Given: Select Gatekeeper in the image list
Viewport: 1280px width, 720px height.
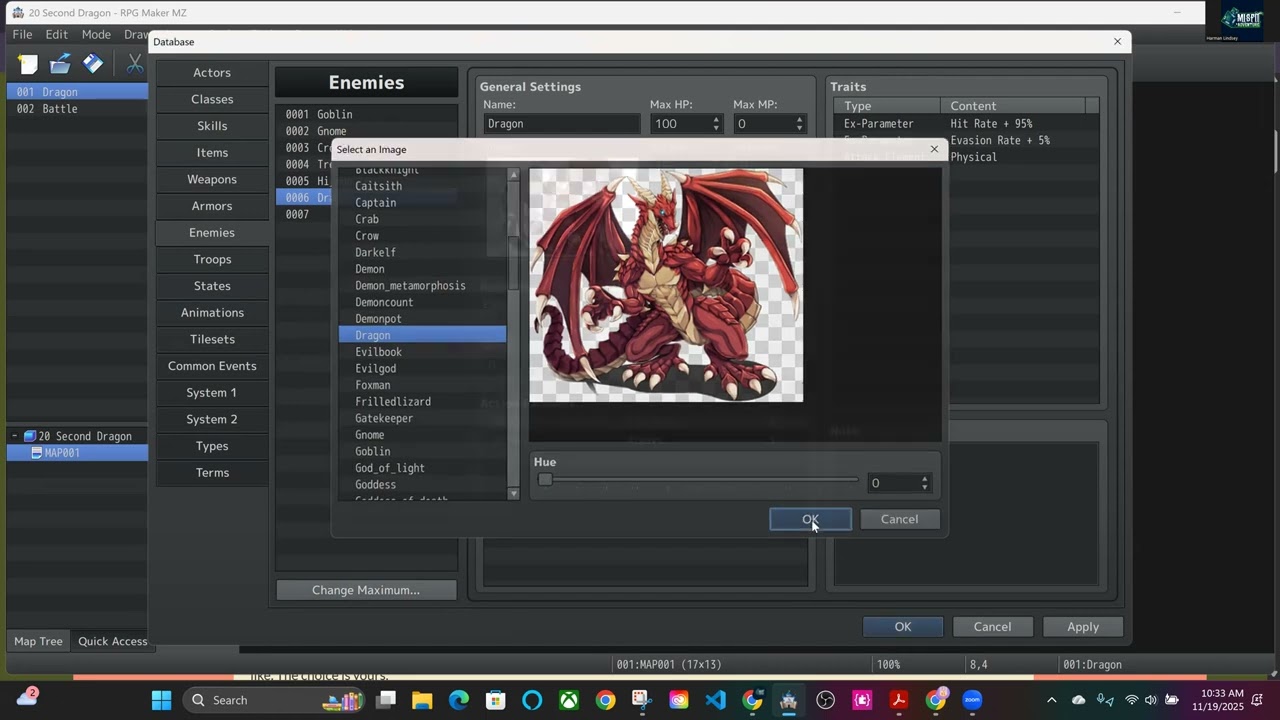Looking at the screenshot, I should point(422,418).
